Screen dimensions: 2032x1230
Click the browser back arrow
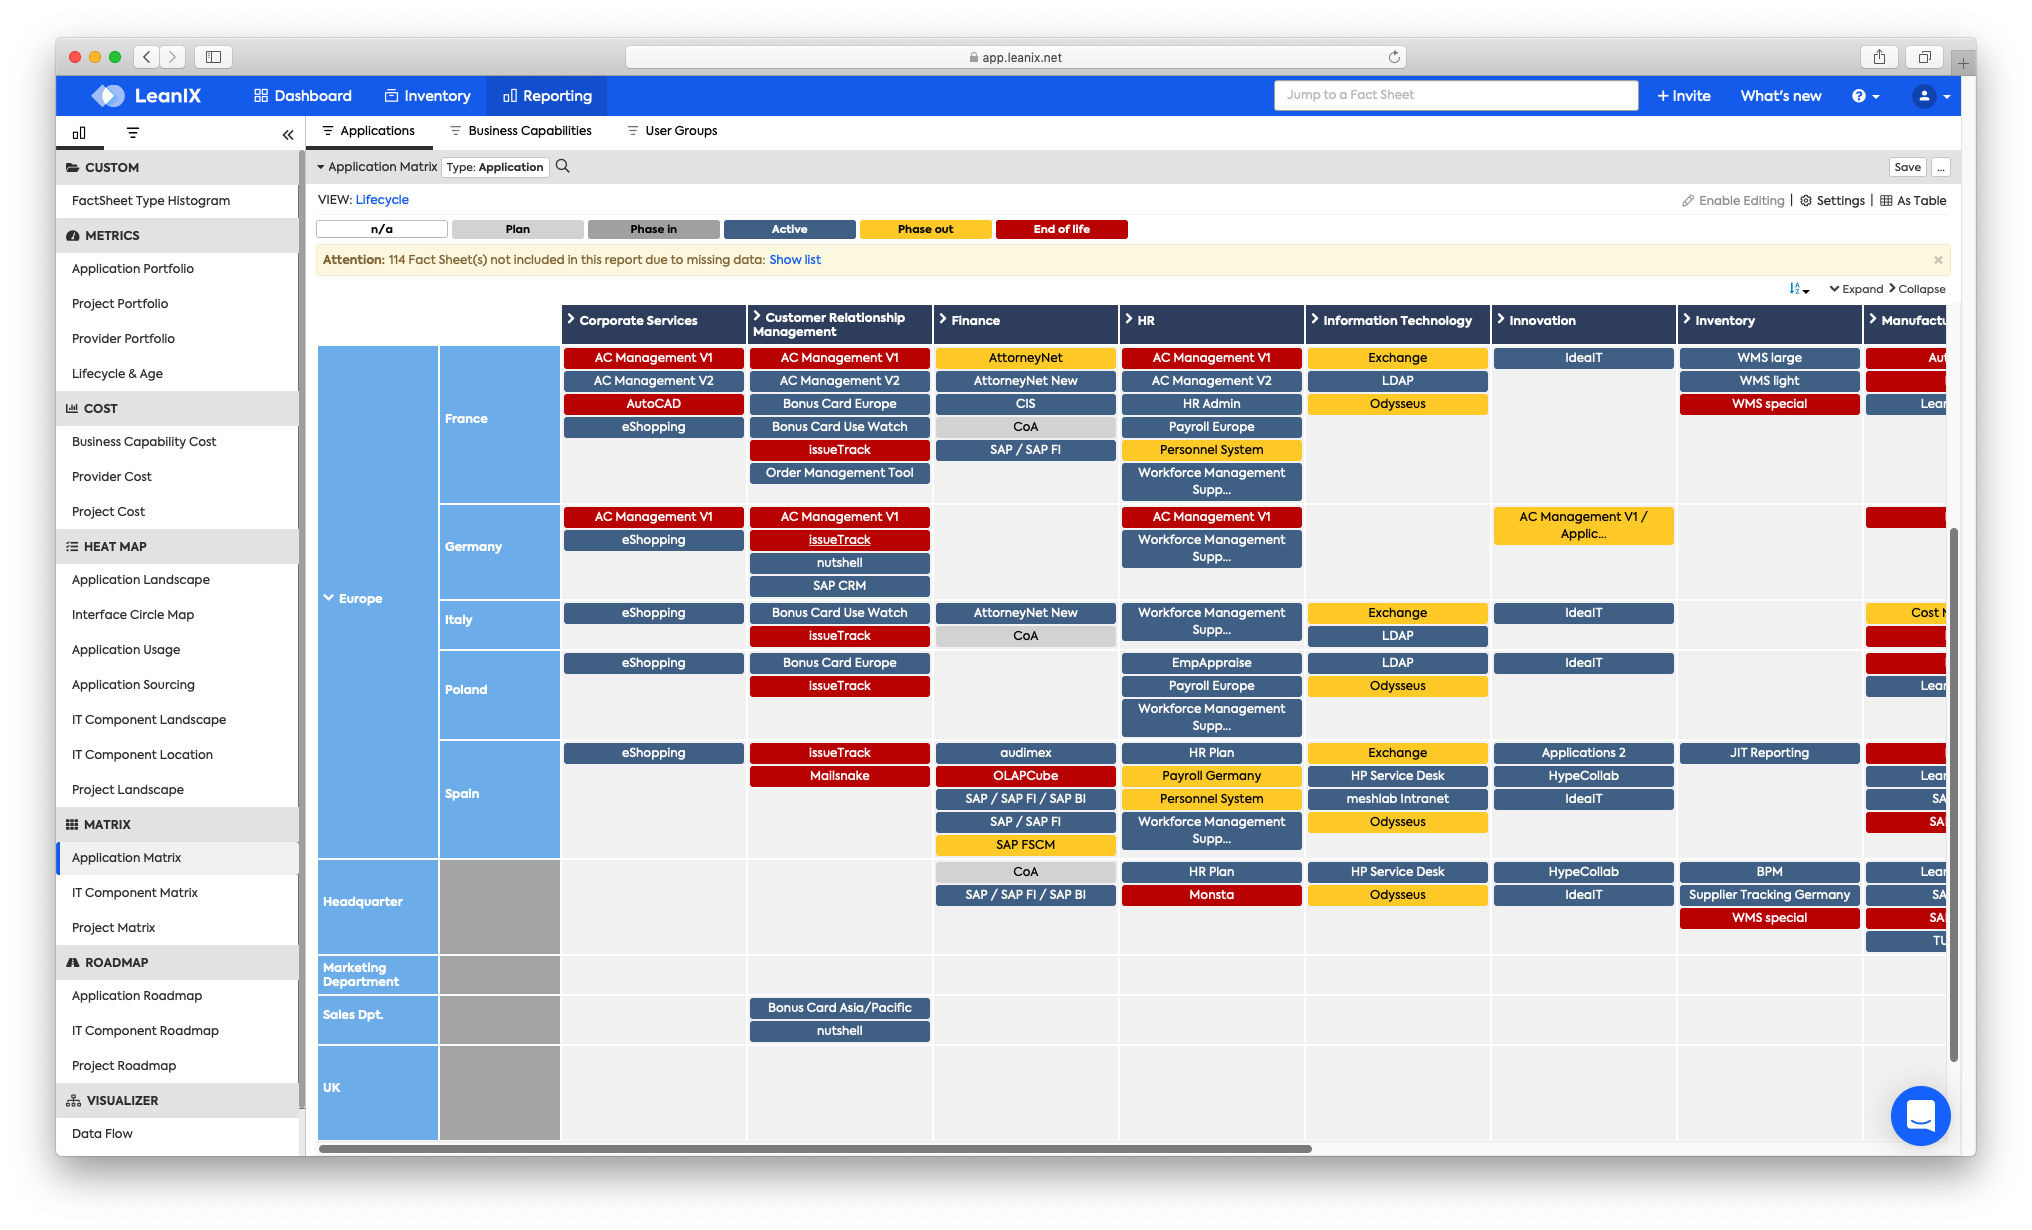coord(147,57)
